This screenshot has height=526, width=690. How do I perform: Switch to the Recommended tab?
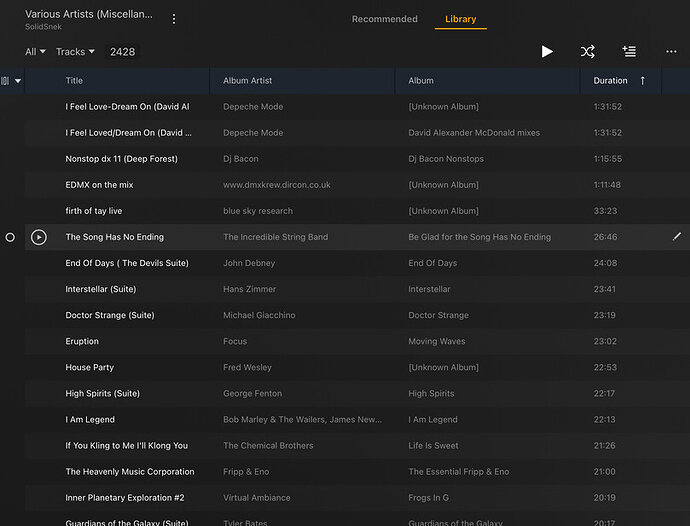385,19
